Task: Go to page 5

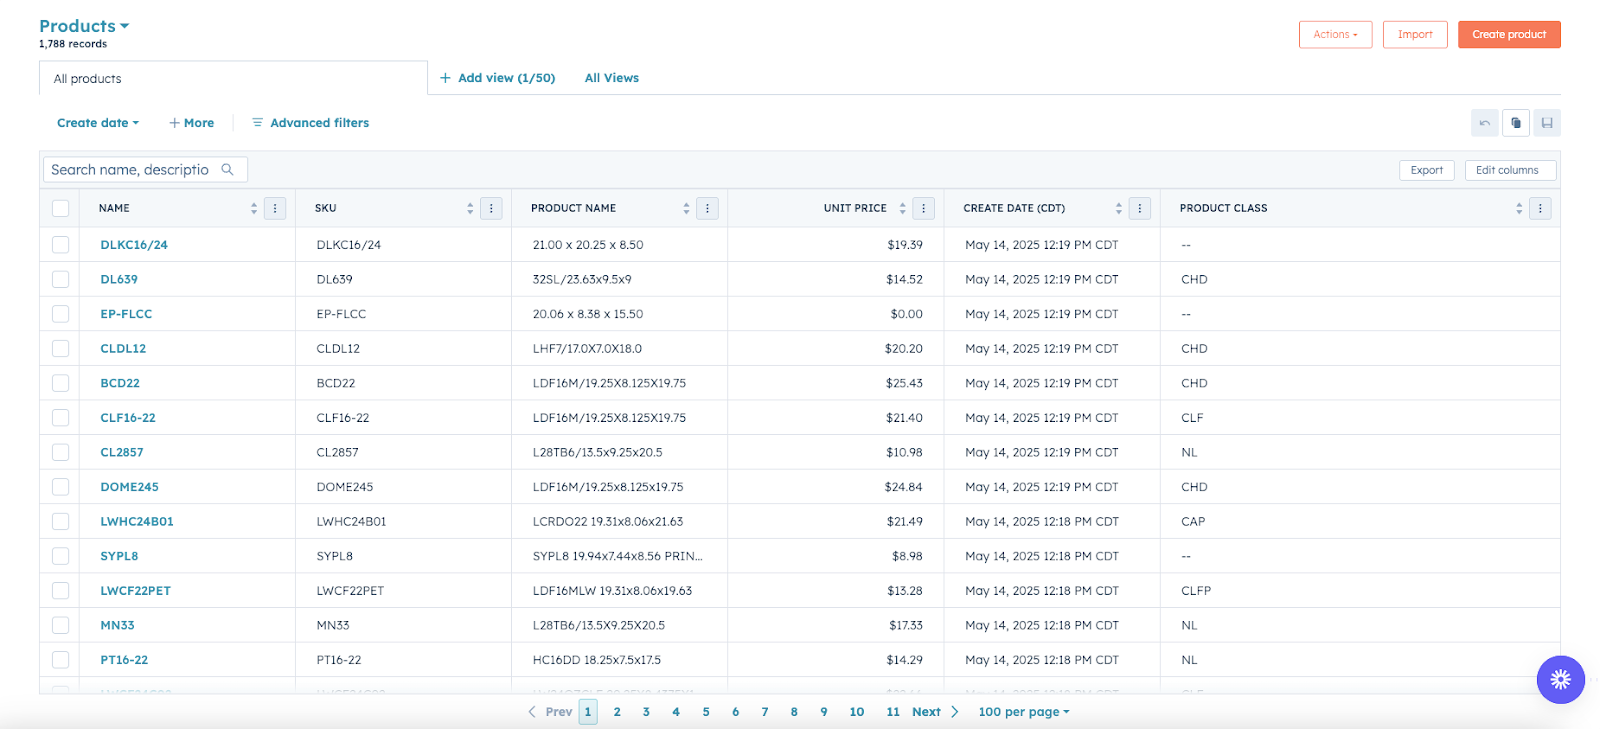Action: 706,712
